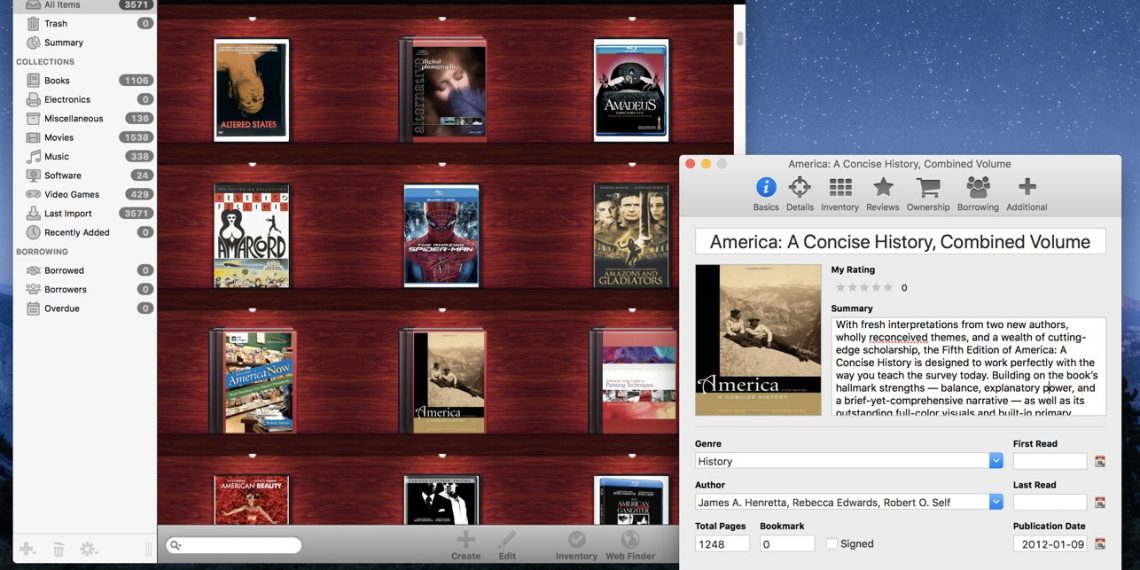
Task: Expand the Genre dropdown
Action: (996, 461)
